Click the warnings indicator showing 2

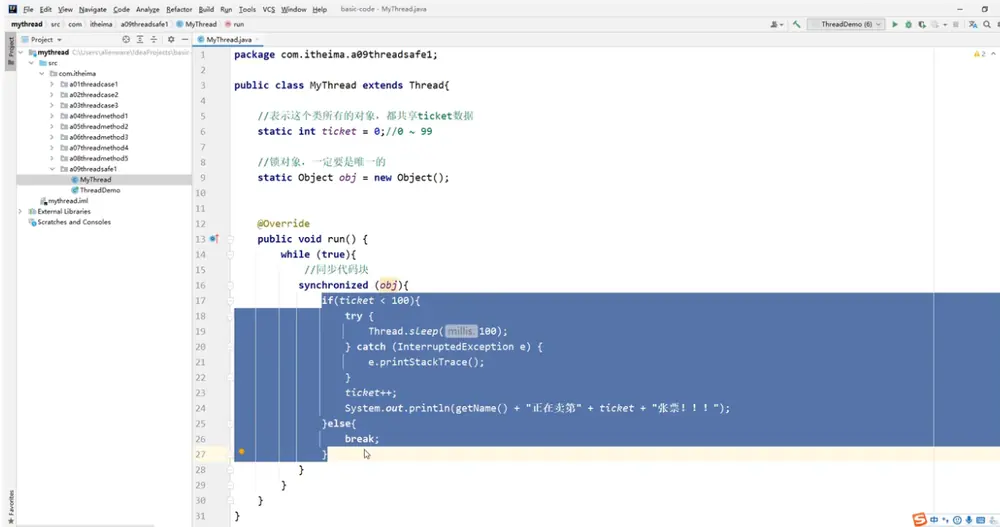click(x=980, y=54)
